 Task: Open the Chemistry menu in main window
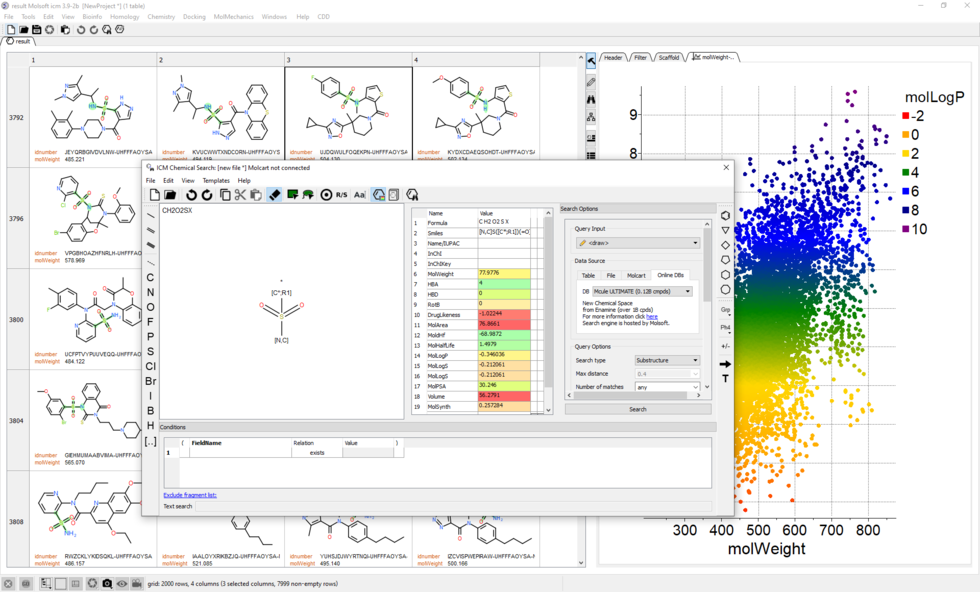pyautogui.click(x=161, y=17)
